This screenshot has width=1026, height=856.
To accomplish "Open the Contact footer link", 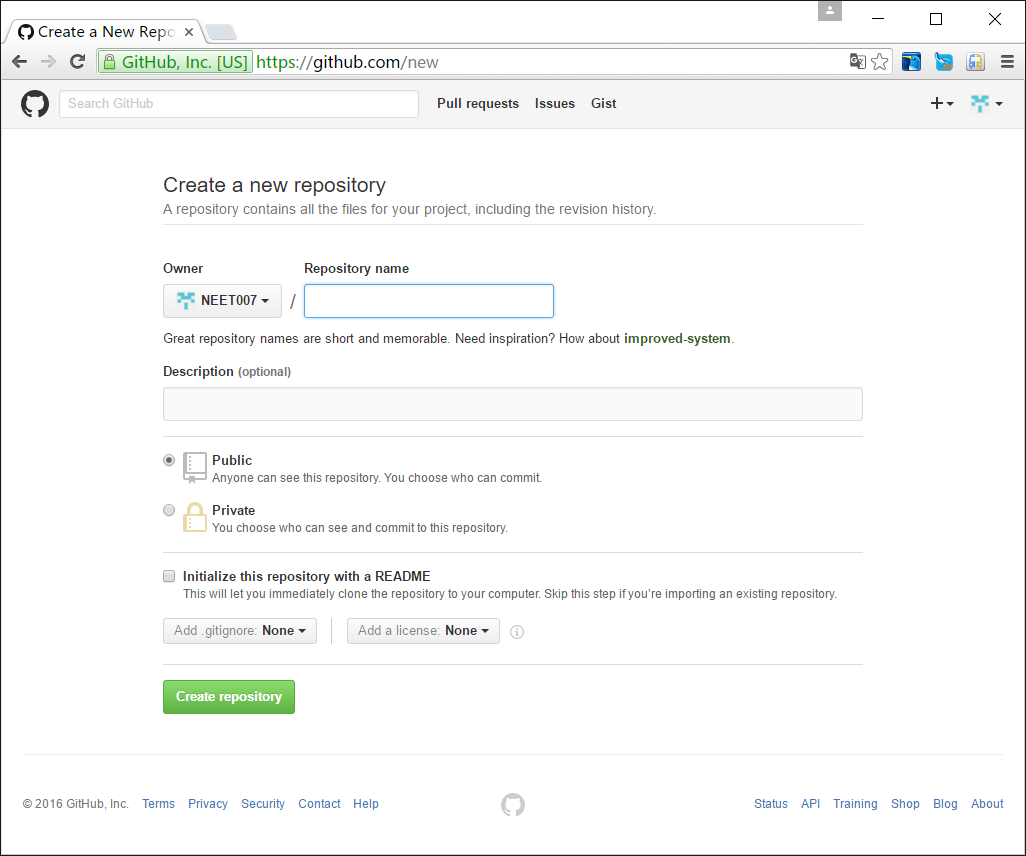I will (319, 804).
